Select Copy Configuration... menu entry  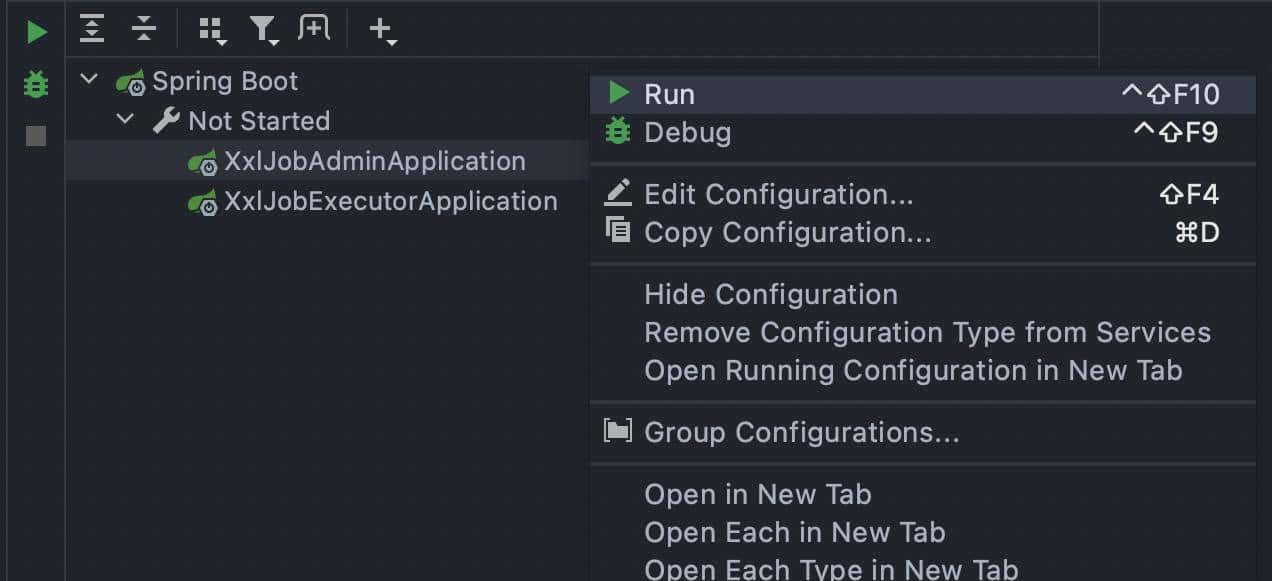[787, 232]
